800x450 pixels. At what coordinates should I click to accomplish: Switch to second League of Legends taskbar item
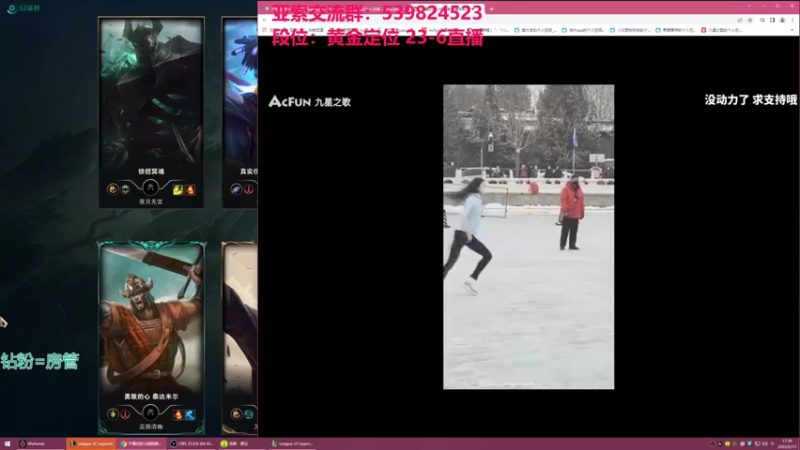pyautogui.click(x=293, y=444)
